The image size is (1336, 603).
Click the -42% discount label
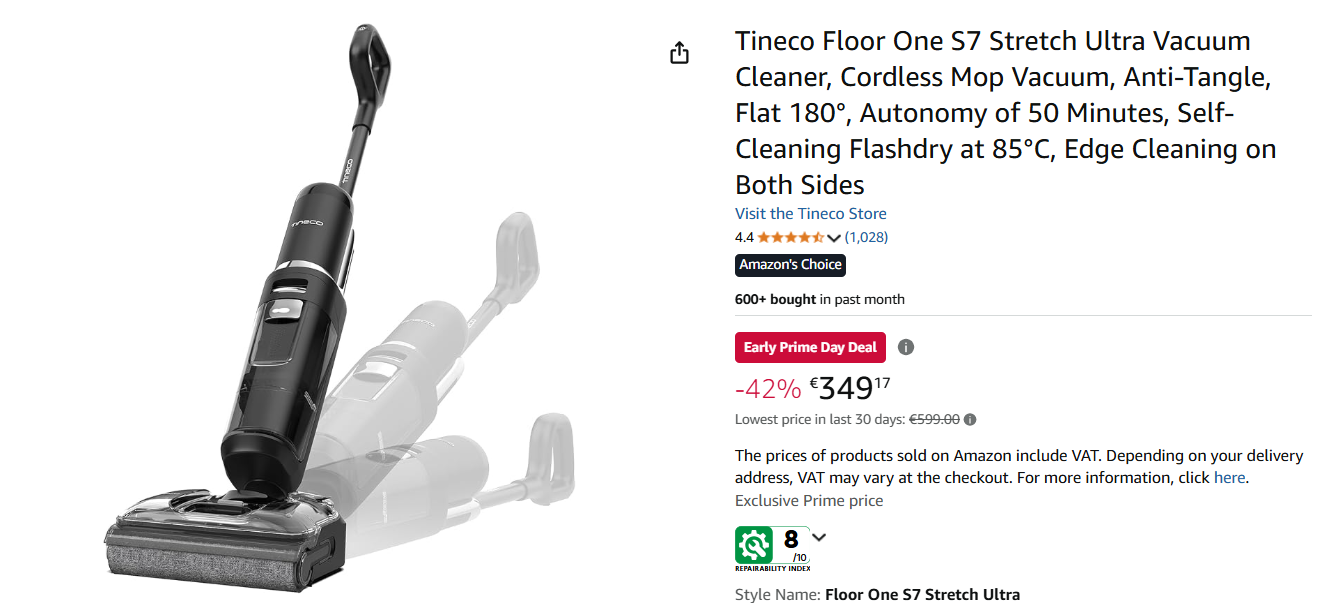pyautogui.click(x=767, y=388)
